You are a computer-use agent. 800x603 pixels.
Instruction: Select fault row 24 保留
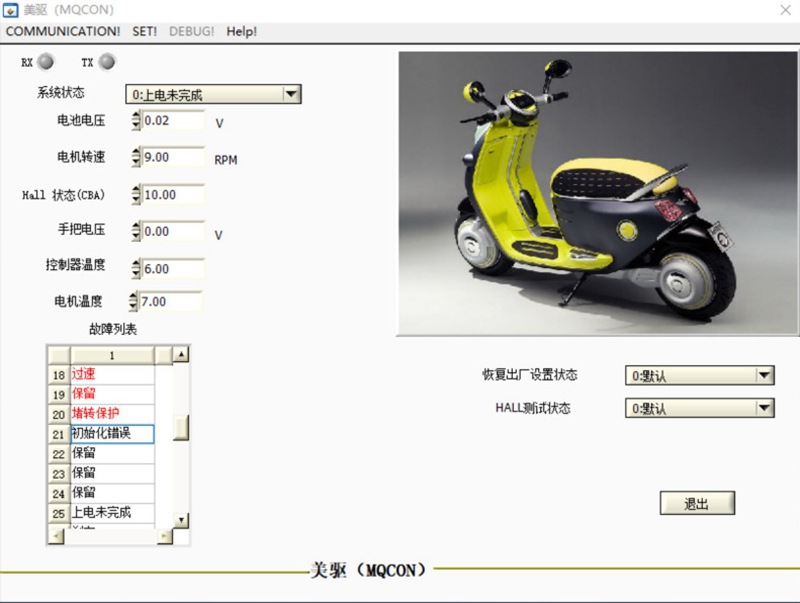point(112,493)
